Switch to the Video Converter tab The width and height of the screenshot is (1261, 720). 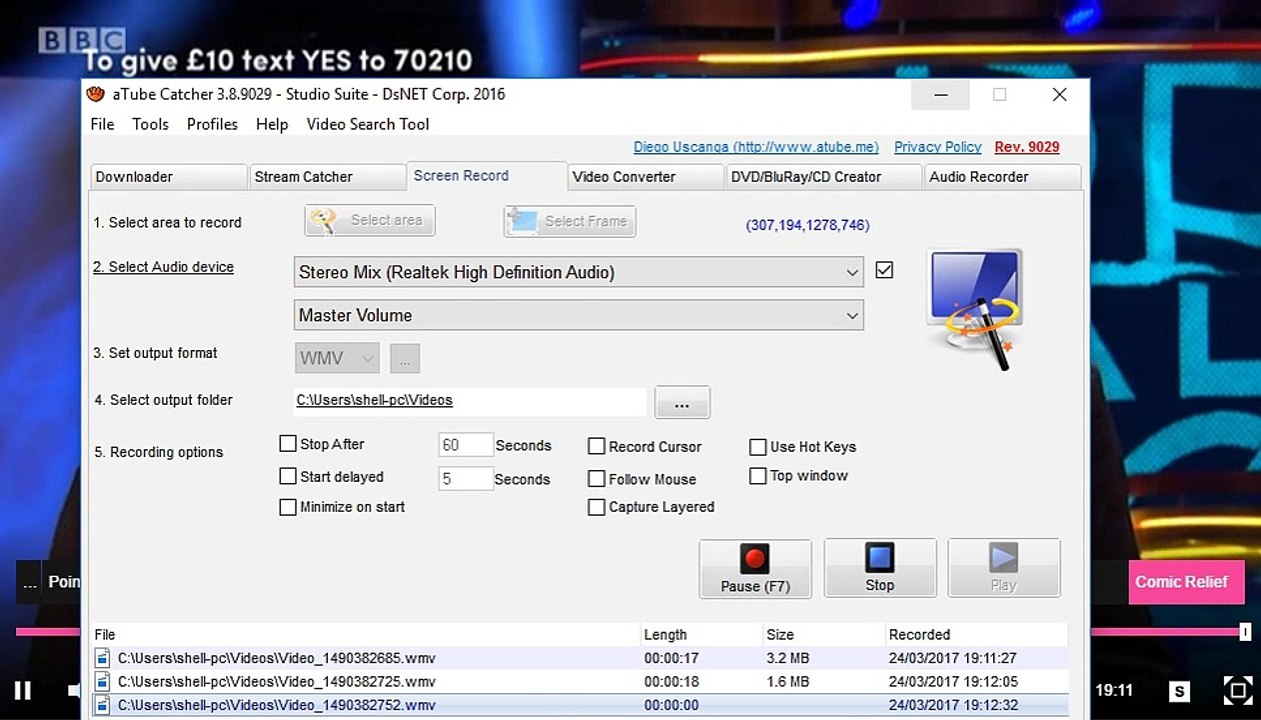tap(646, 177)
